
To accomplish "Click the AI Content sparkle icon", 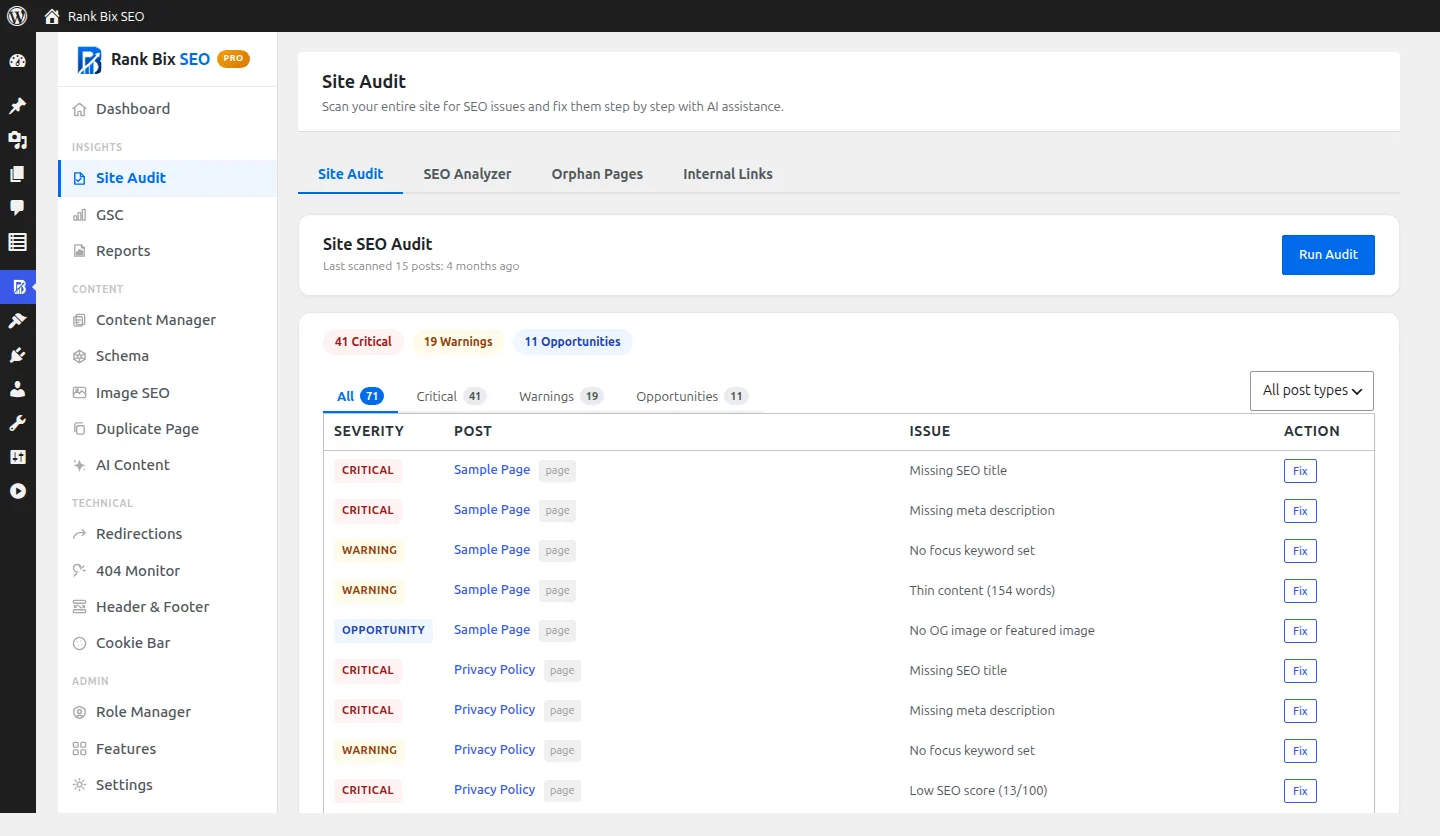I will pyautogui.click(x=80, y=465).
